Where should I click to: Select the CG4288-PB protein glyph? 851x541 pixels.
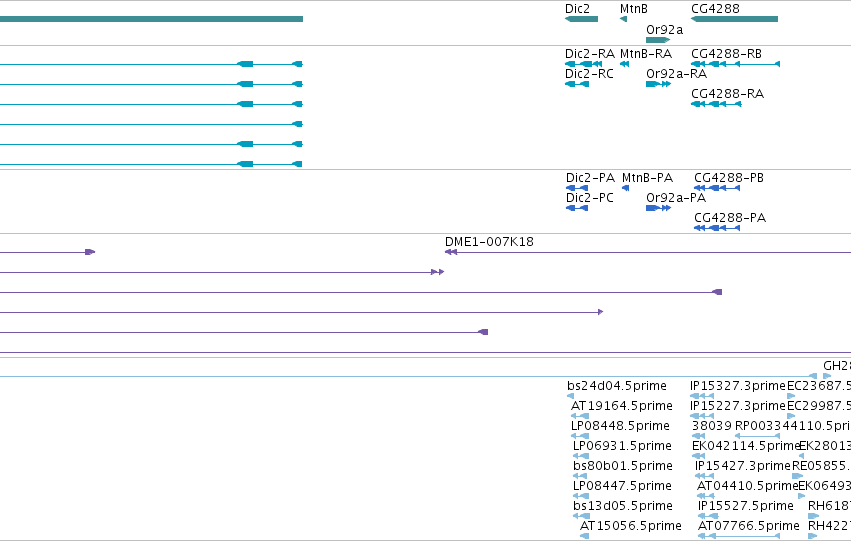point(717,188)
